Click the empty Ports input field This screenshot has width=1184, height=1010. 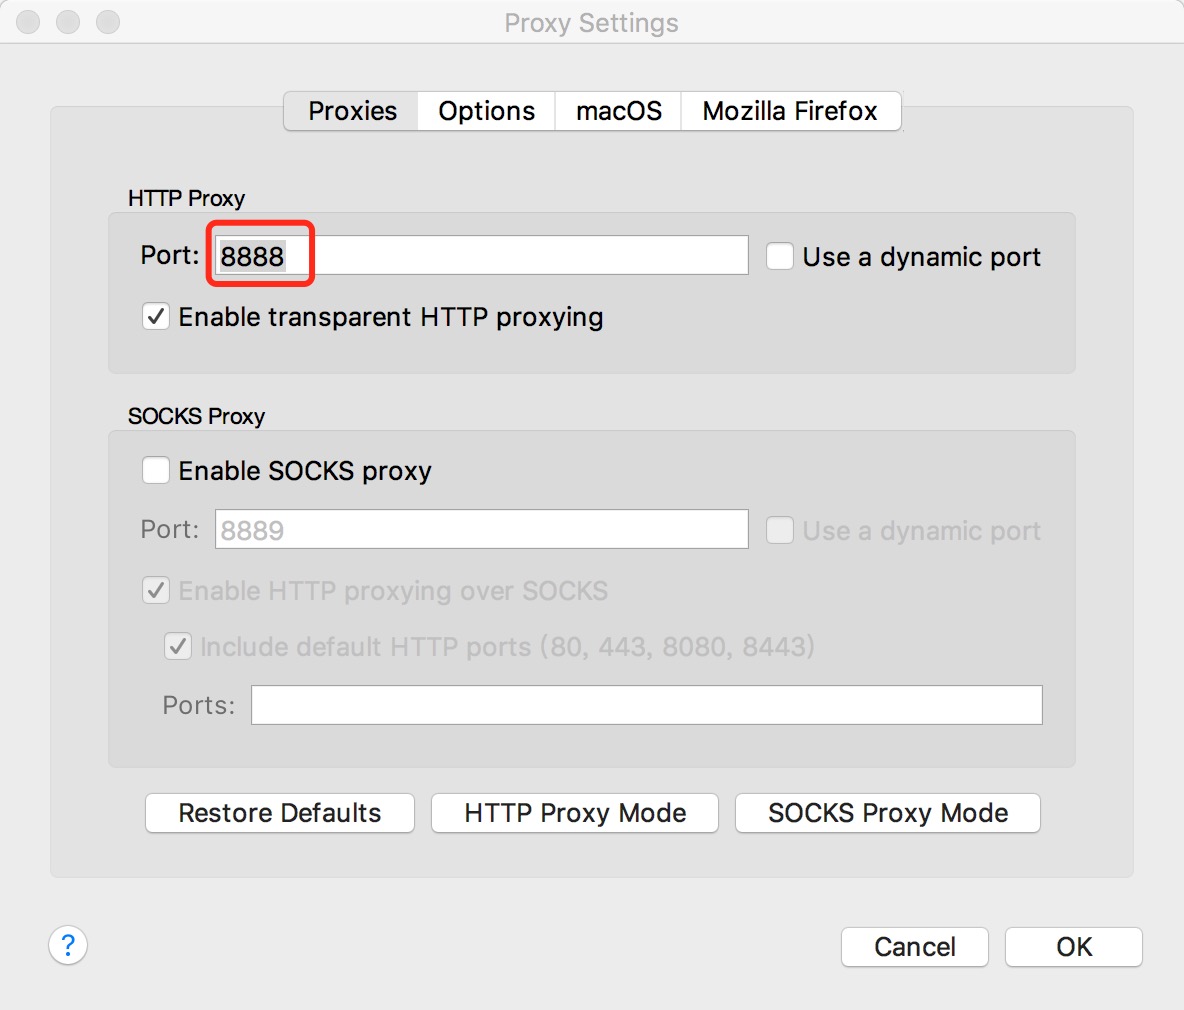click(x=646, y=705)
